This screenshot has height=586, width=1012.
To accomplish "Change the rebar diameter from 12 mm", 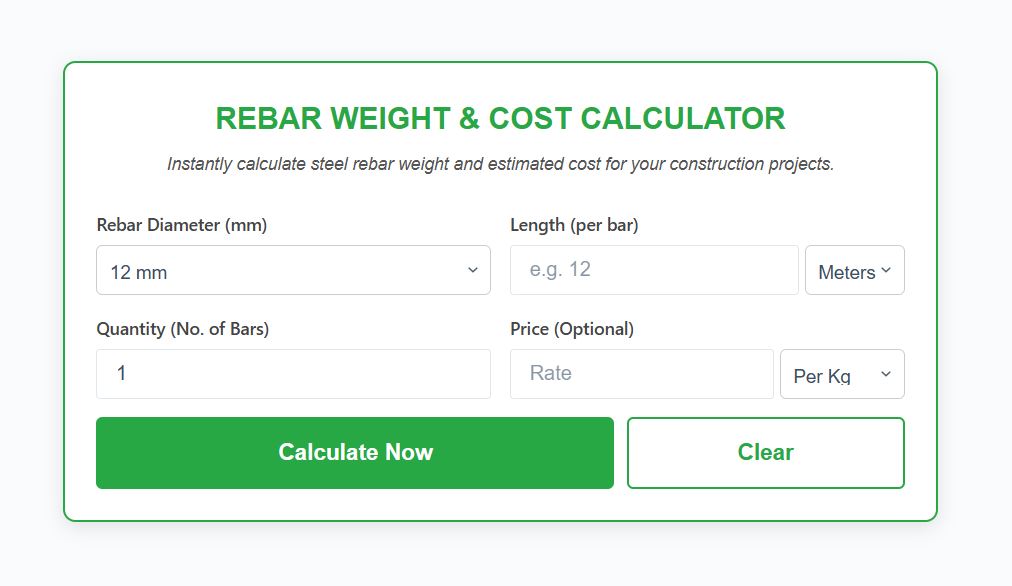I will tap(293, 270).
